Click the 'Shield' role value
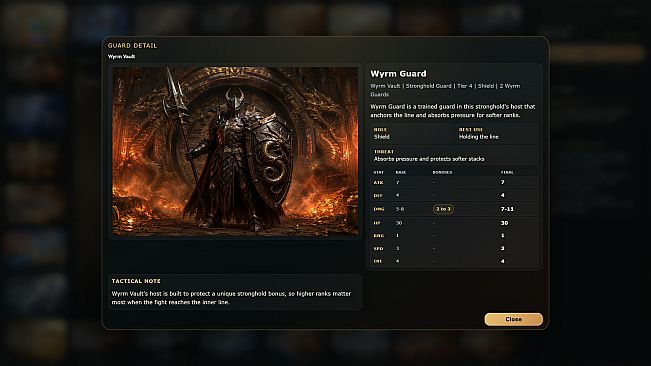The width and height of the screenshot is (651, 366). pyautogui.click(x=382, y=137)
